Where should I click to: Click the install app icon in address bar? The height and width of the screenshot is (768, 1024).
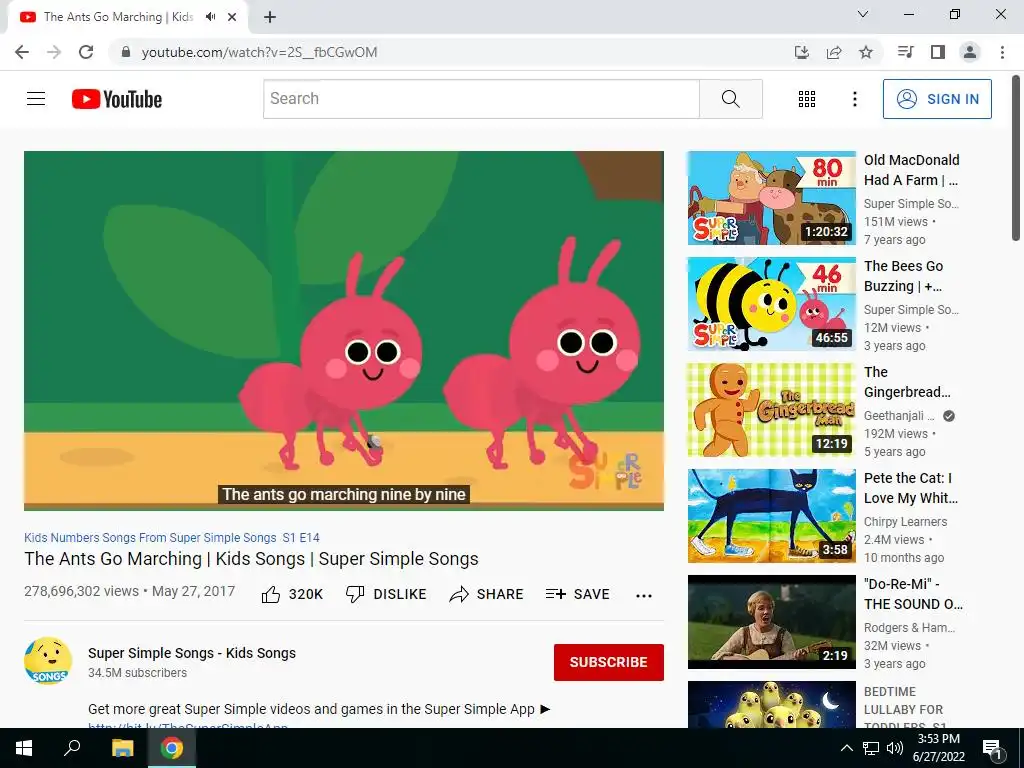pyautogui.click(x=802, y=52)
